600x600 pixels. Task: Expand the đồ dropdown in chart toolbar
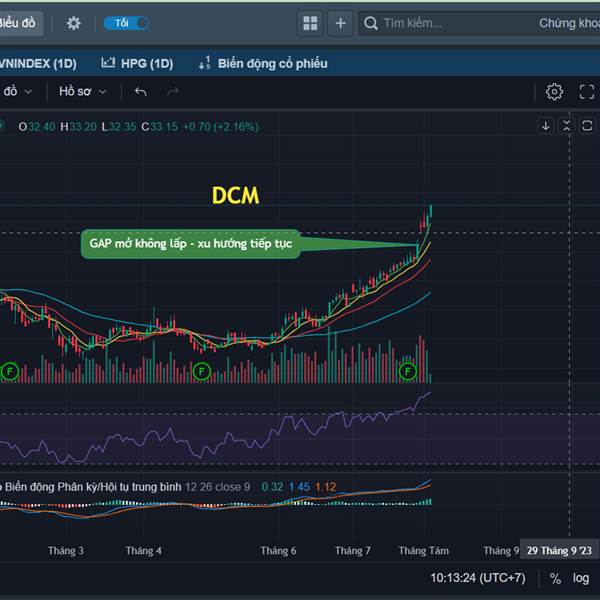pyautogui.click(x=16, y=91)
